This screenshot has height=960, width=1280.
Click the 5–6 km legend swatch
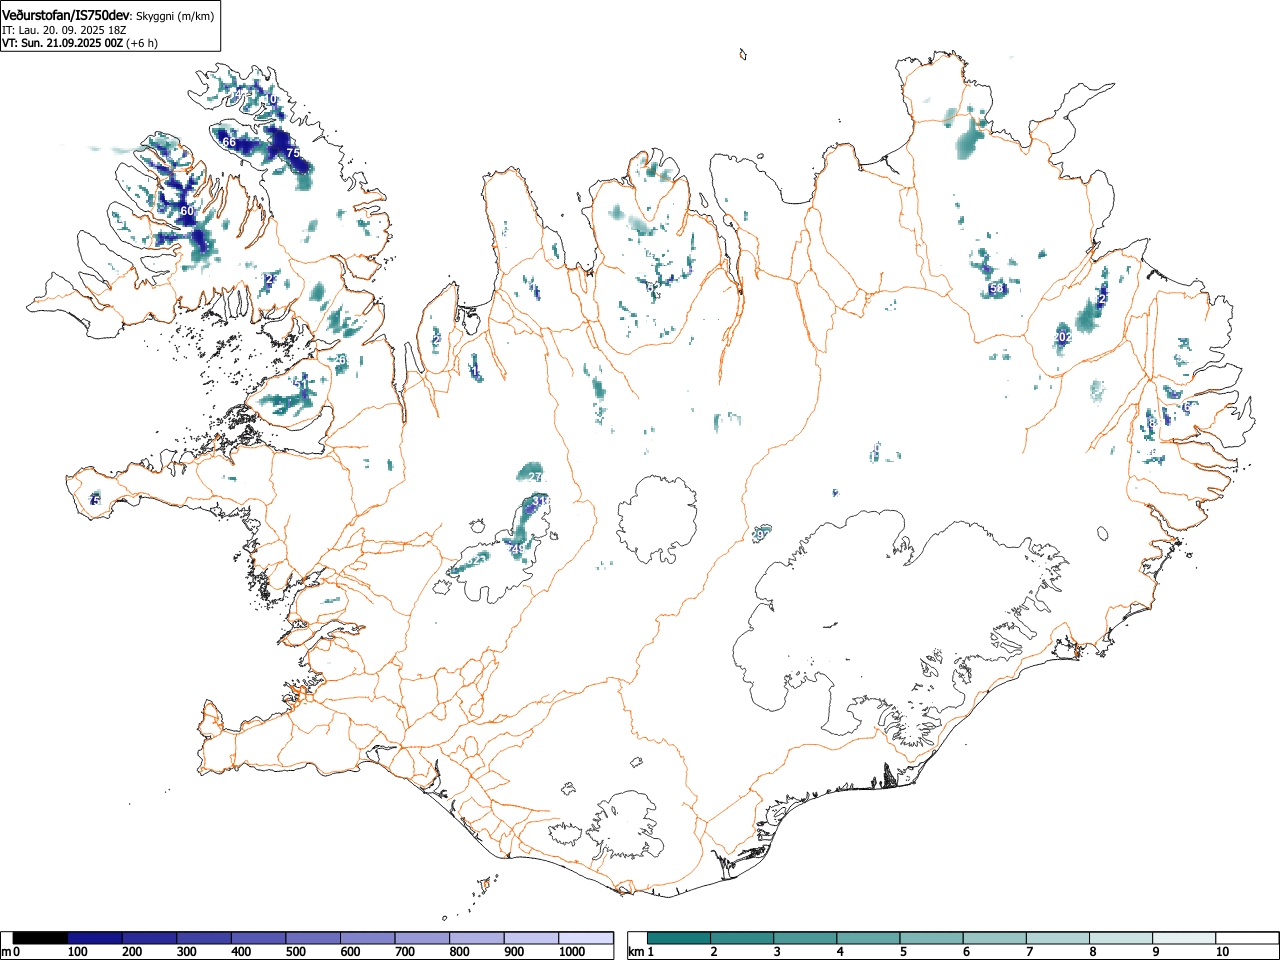(x=932, y=938)
